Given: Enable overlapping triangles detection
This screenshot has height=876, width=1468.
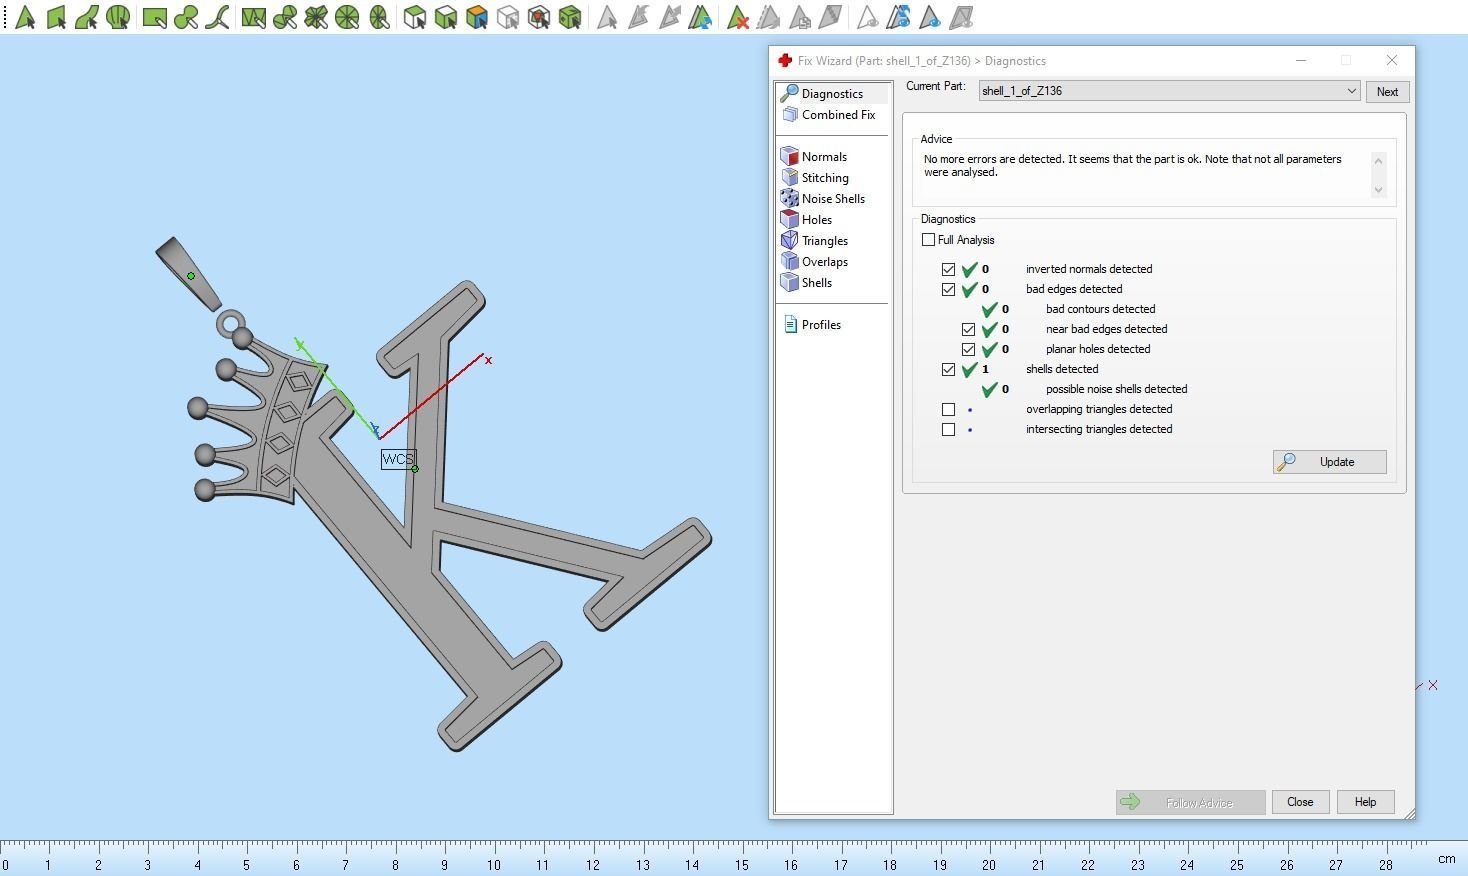Looking at the screenshot, I should pos(949,410).
